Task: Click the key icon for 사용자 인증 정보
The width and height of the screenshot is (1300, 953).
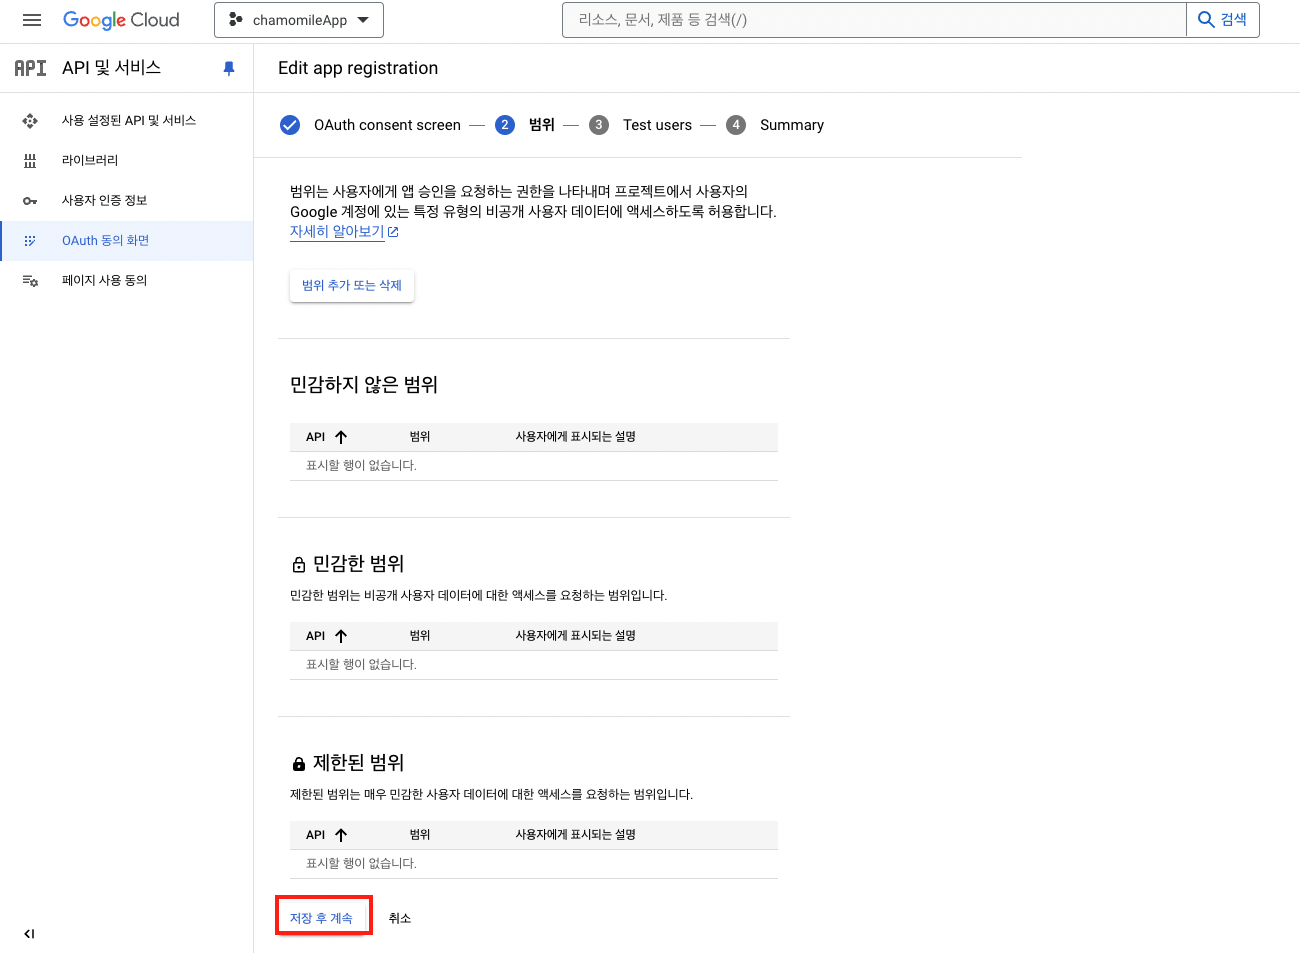Action: click(30, 201)
